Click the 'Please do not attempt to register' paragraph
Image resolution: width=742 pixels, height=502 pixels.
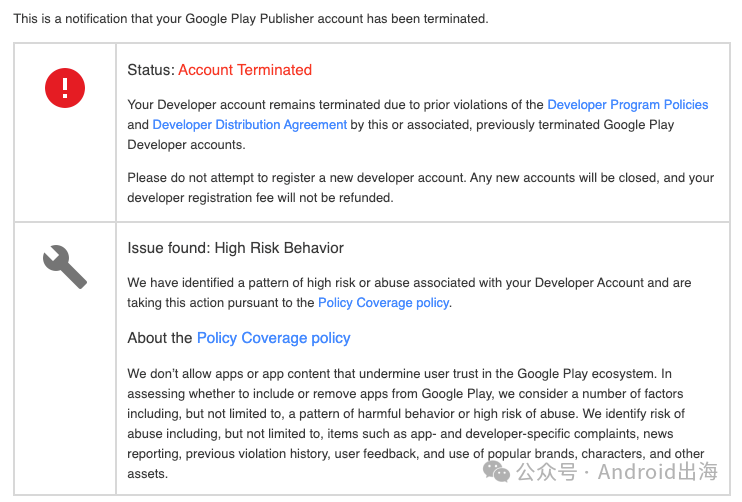(x=420, y=188)
